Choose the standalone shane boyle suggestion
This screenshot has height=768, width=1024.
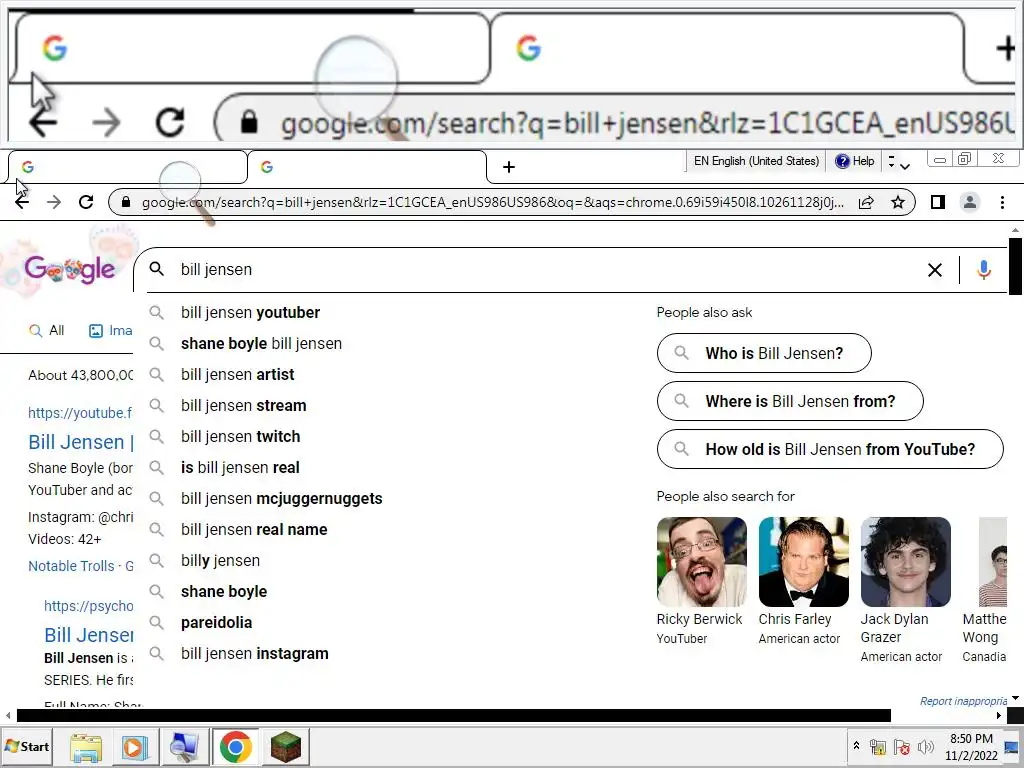(x=224, y=592)
